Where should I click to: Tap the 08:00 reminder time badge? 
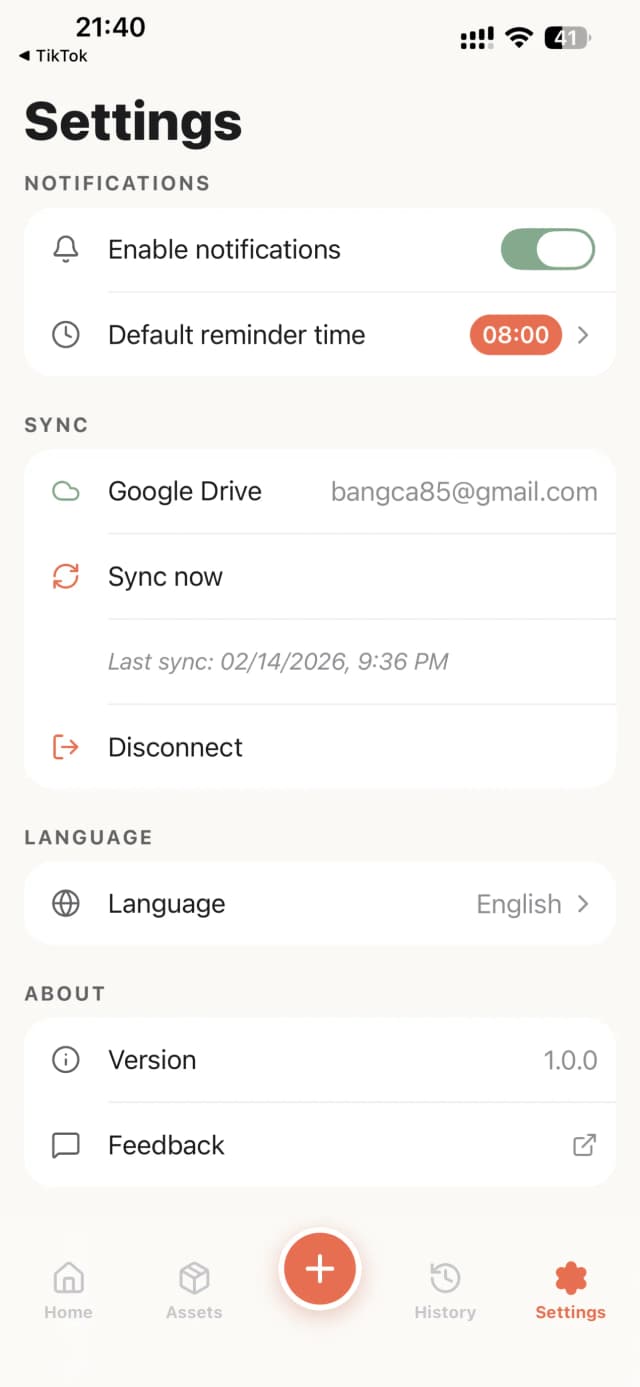point(515,335)
